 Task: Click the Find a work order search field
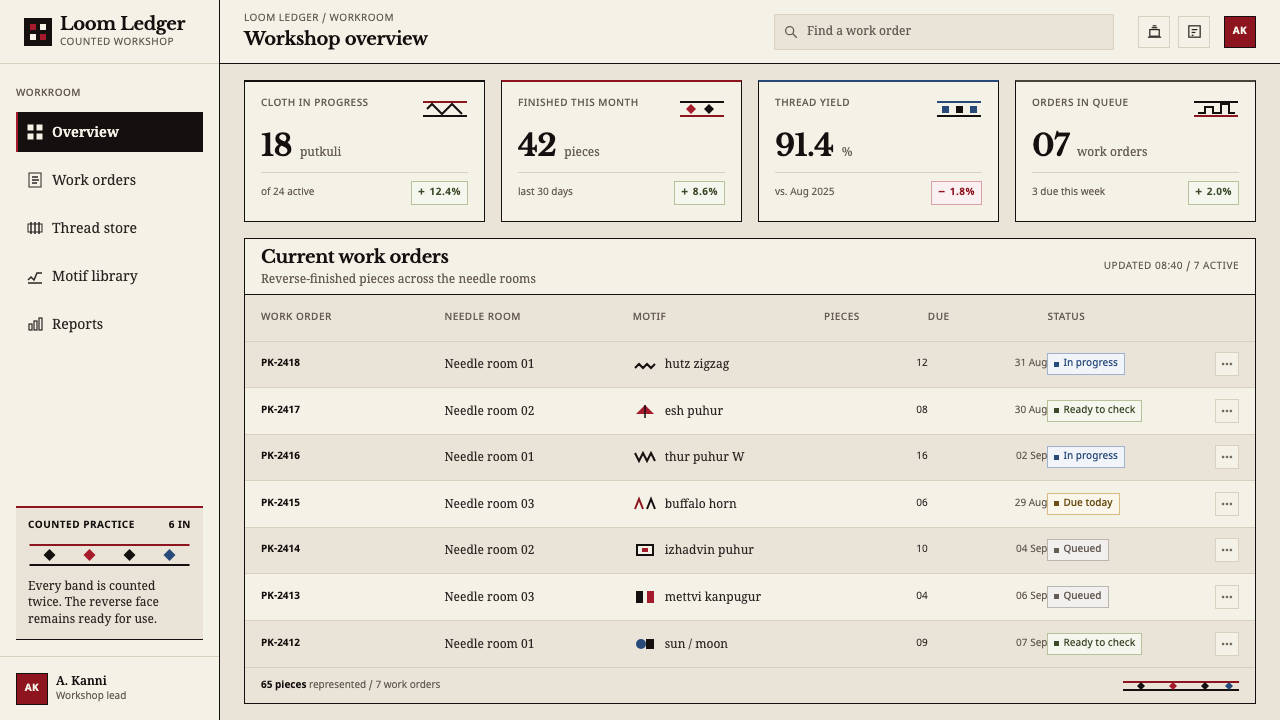point(944,32)
